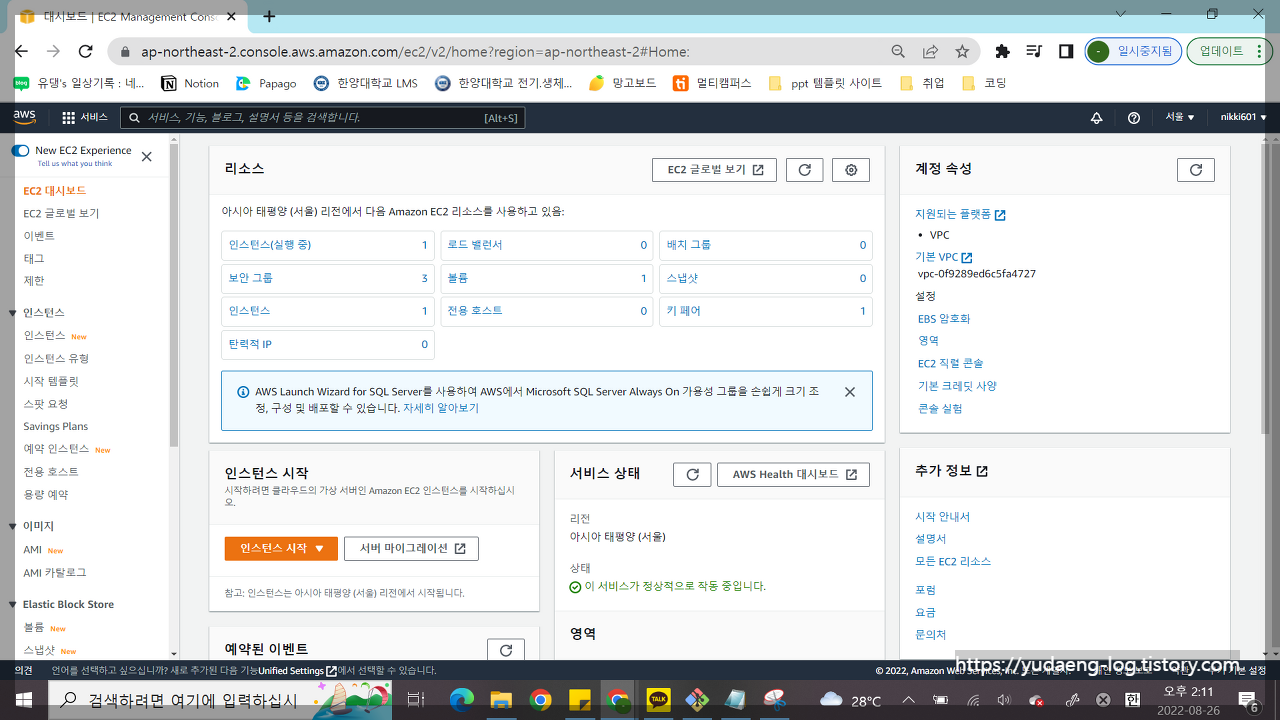The image size is (1280, 720).
Task: Open Microsoft Edge from the taskbar
Action: 462,700
